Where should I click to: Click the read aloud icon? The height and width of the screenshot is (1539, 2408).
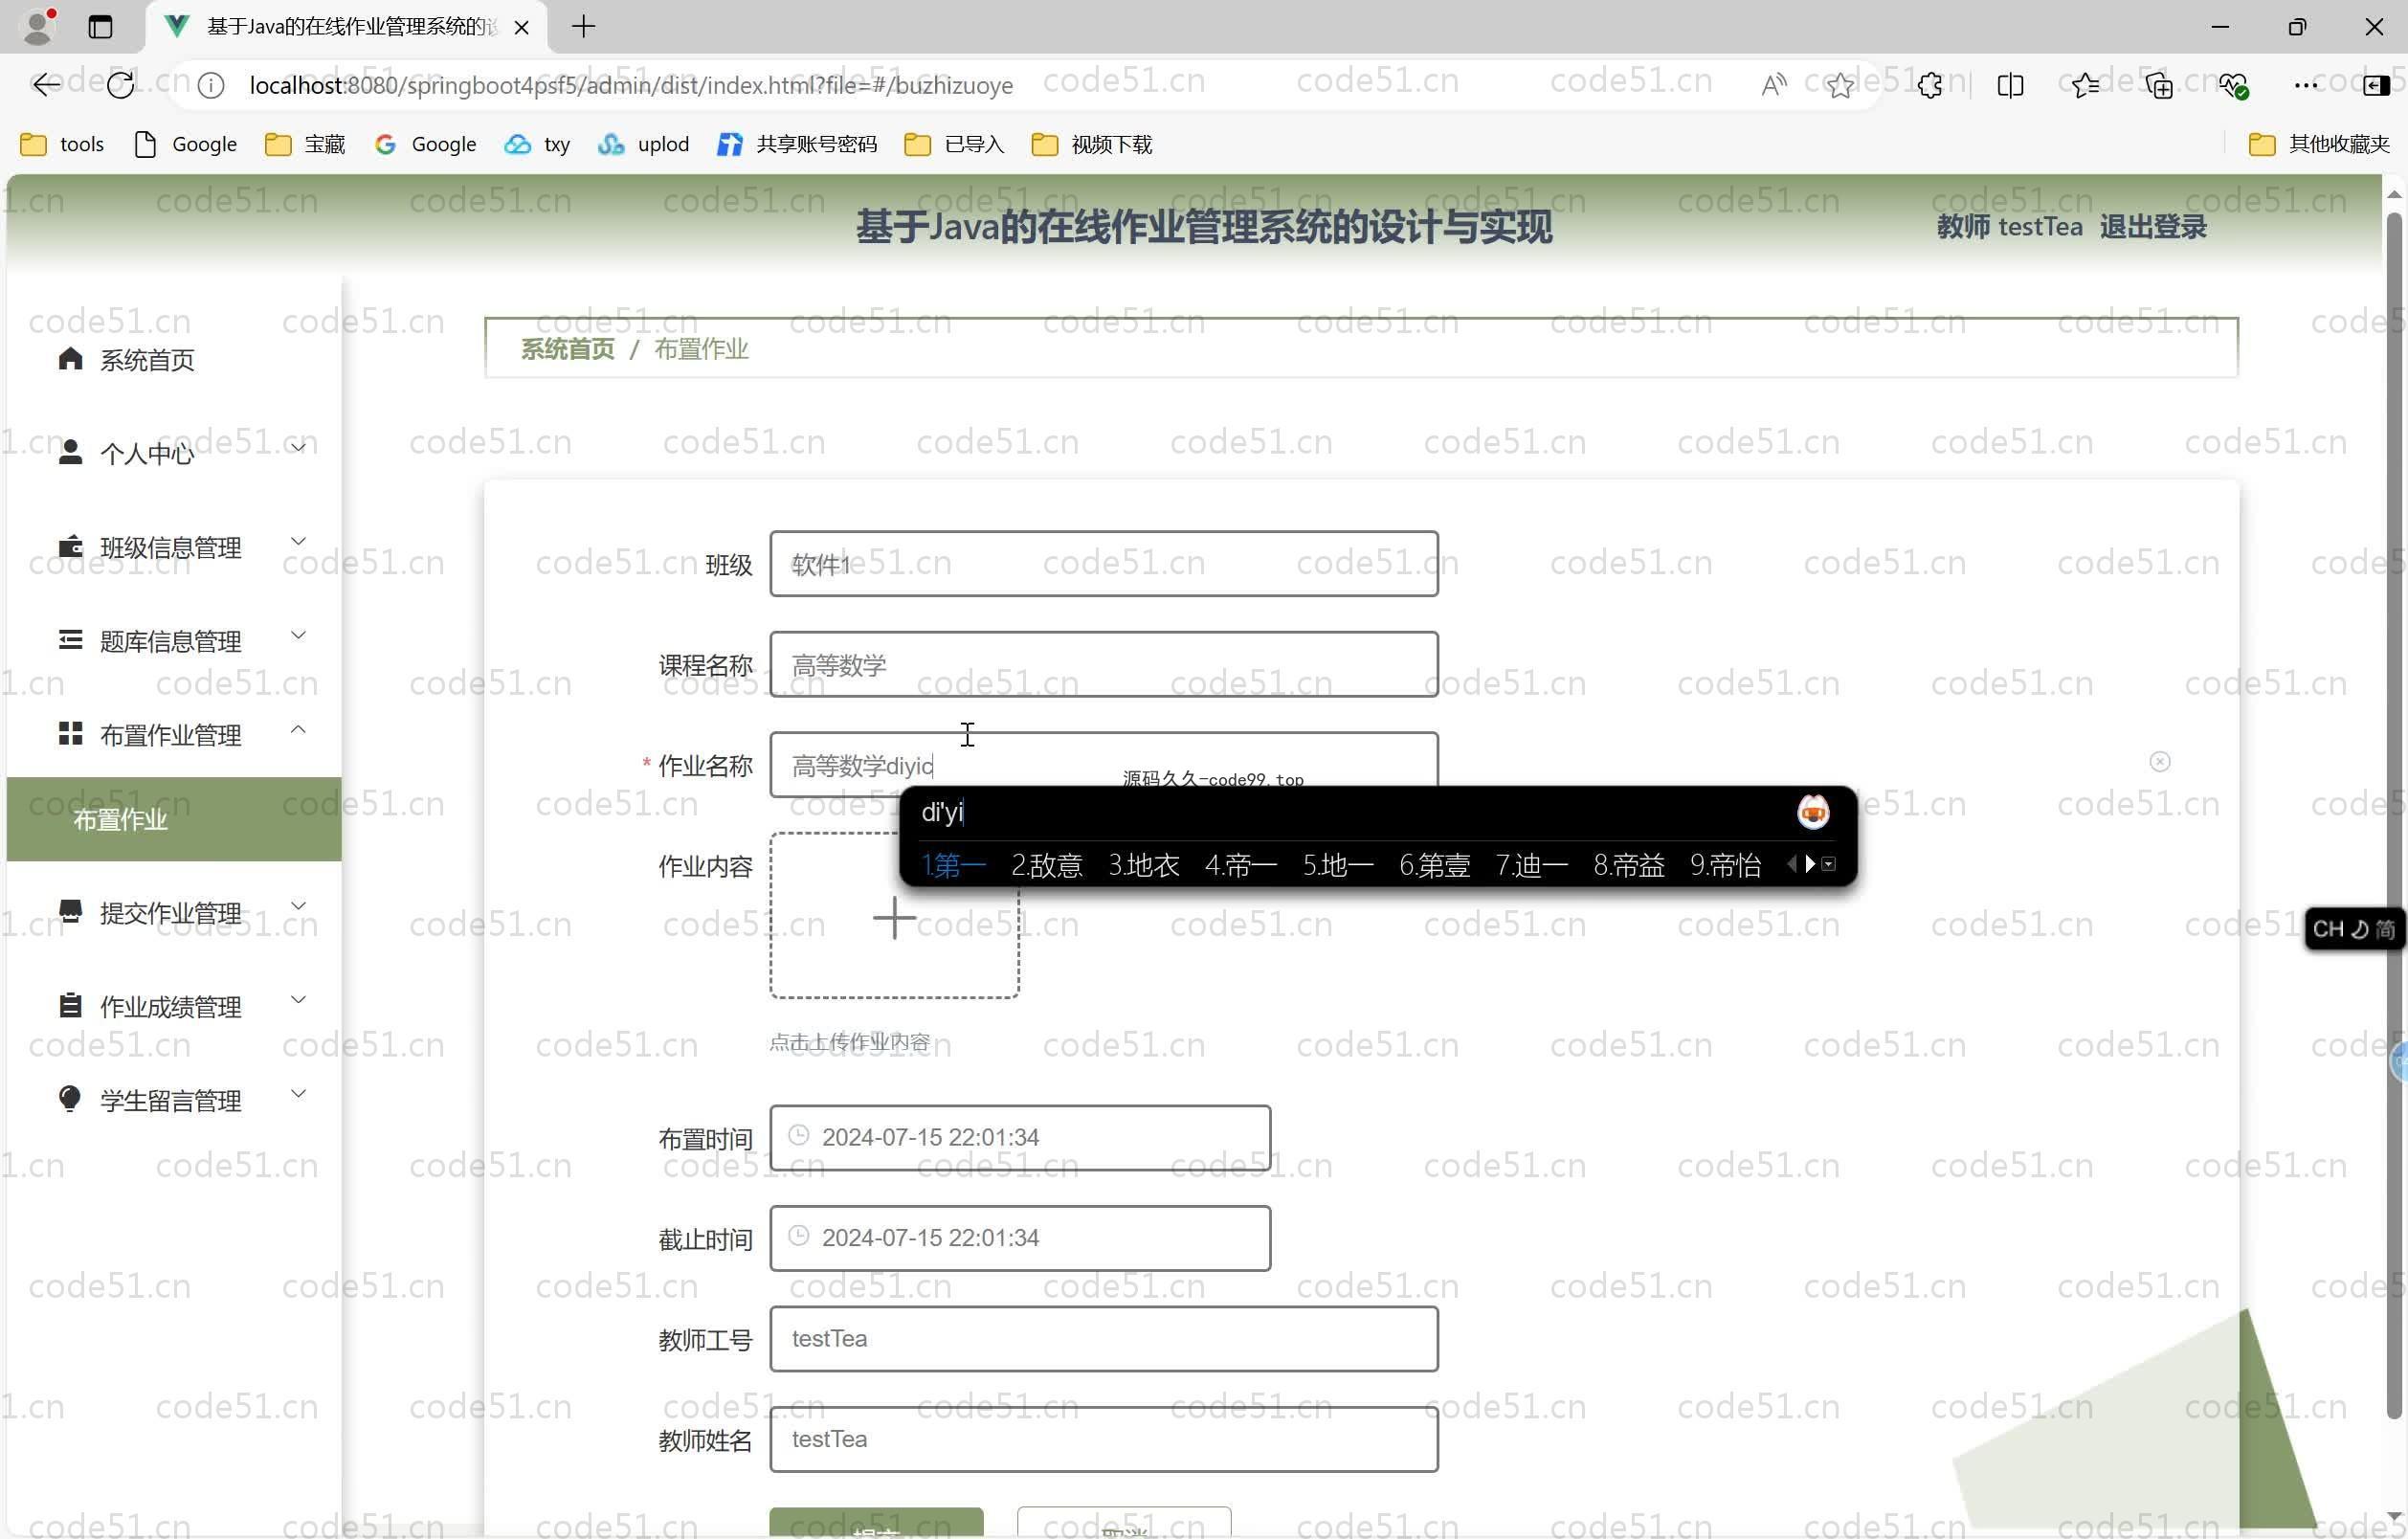click(1773, 86)
